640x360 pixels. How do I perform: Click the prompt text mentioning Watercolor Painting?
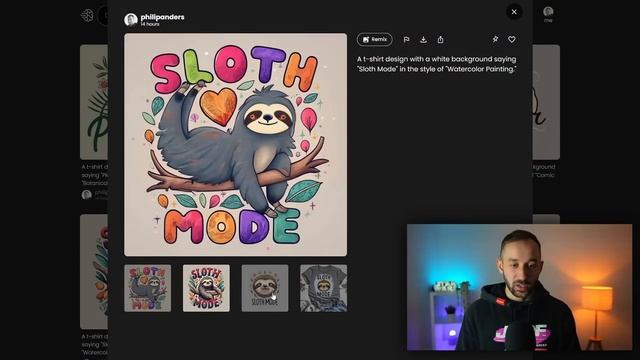(437, 64)
